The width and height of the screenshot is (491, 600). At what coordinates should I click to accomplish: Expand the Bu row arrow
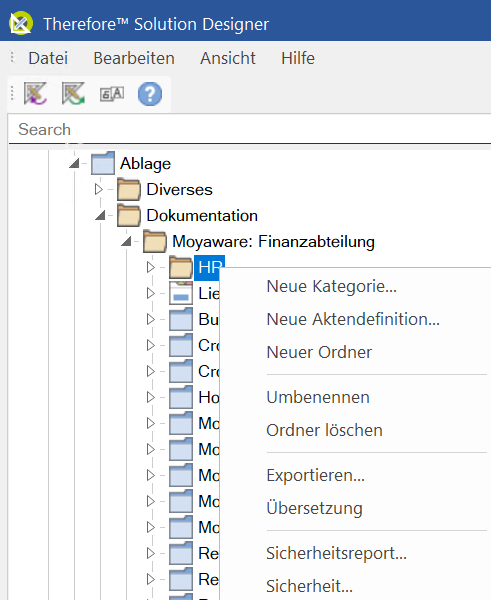point(151,319)
